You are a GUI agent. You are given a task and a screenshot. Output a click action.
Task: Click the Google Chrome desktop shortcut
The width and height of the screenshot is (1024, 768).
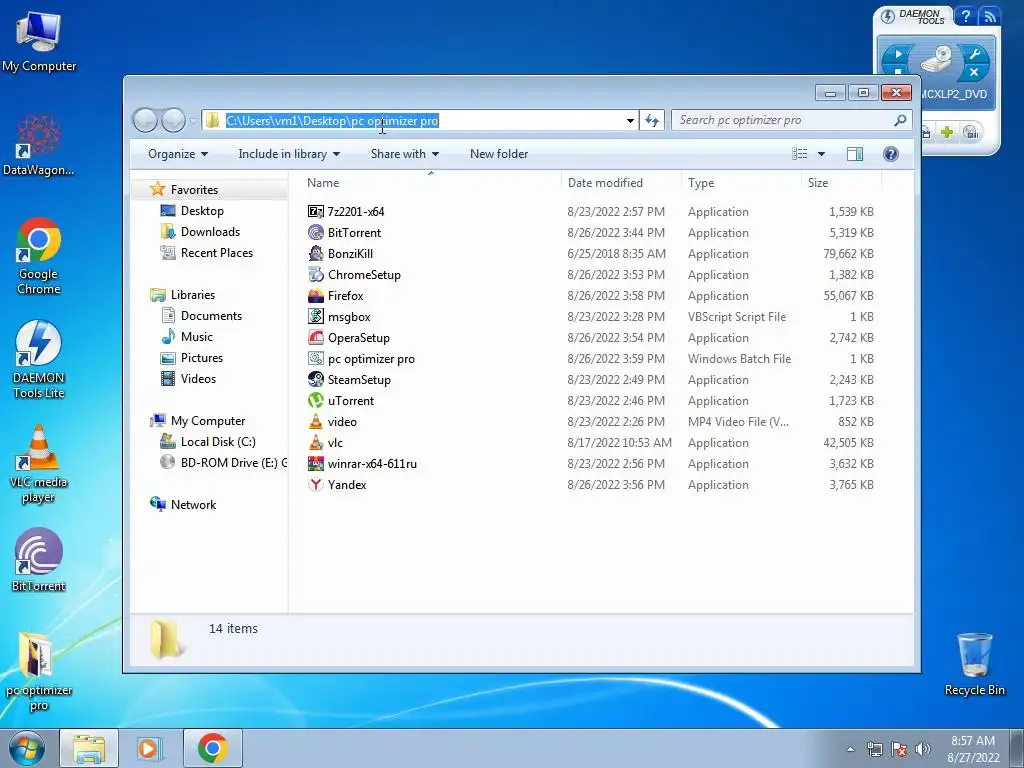39,256
